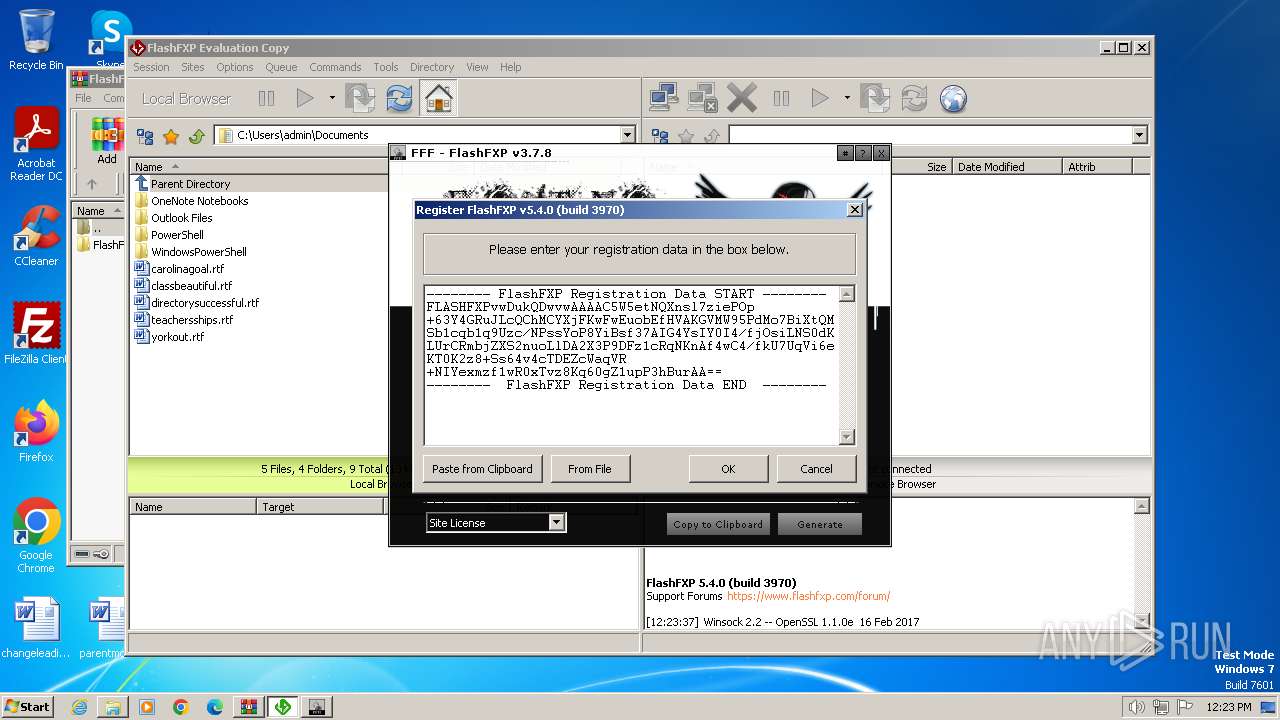
Task: Select the file teachersships.rtf
Action: pyautogui.click(x=192, y=320)
